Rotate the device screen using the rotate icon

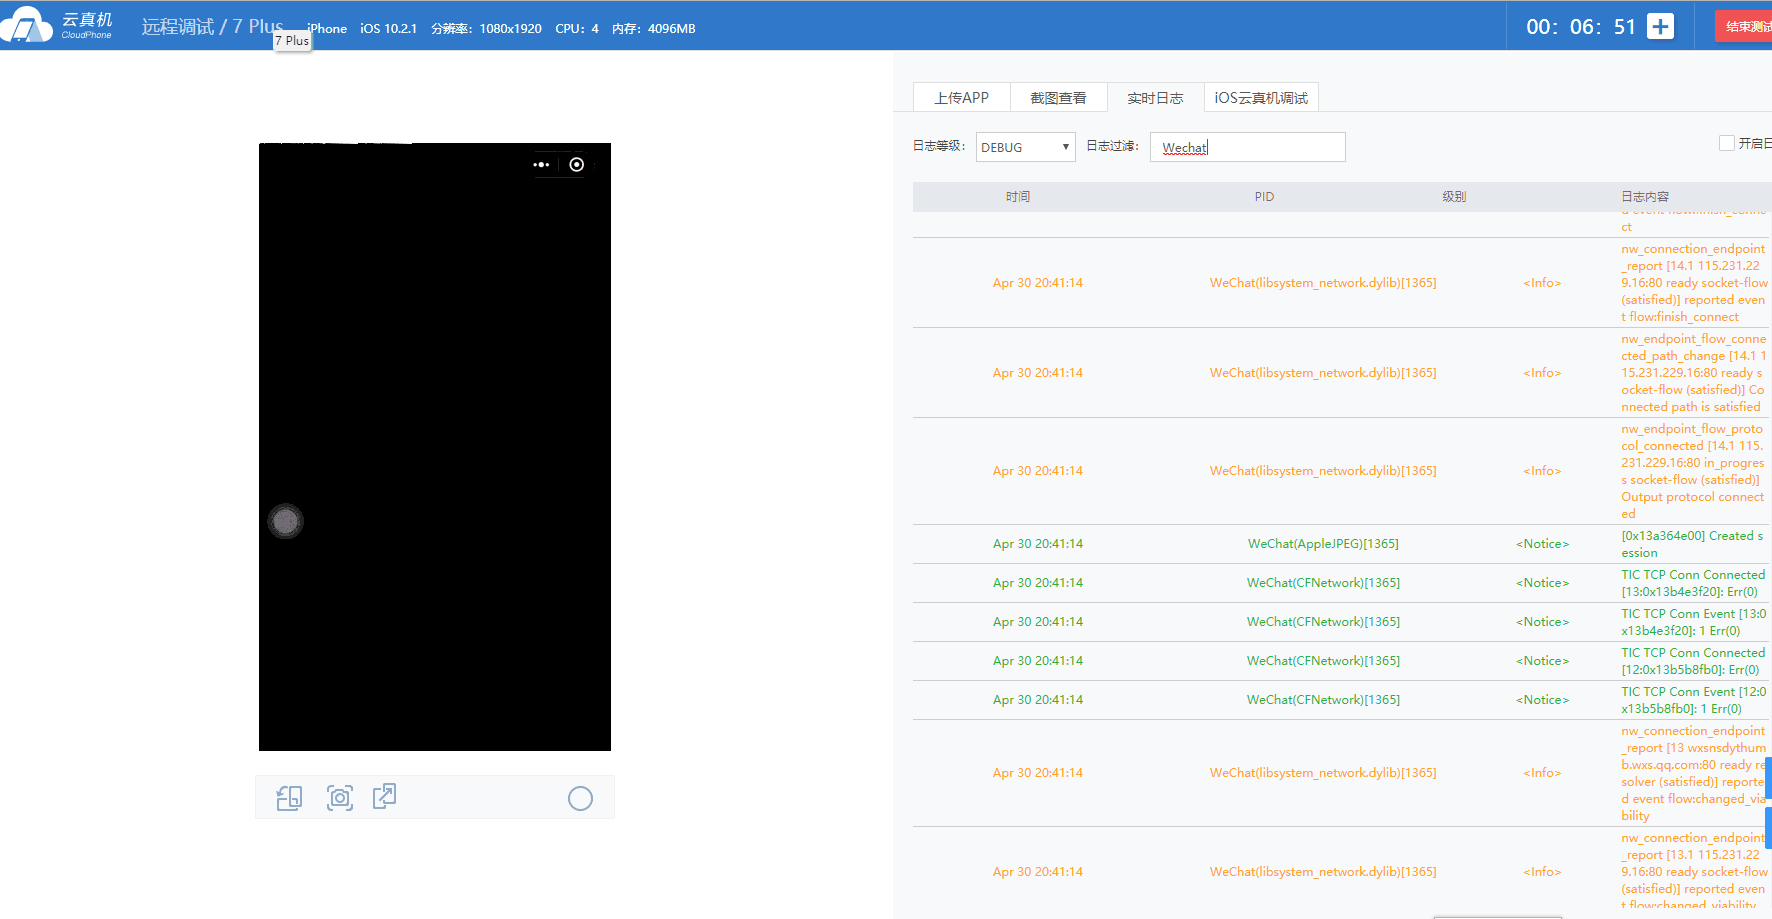[x=289, y=798]
